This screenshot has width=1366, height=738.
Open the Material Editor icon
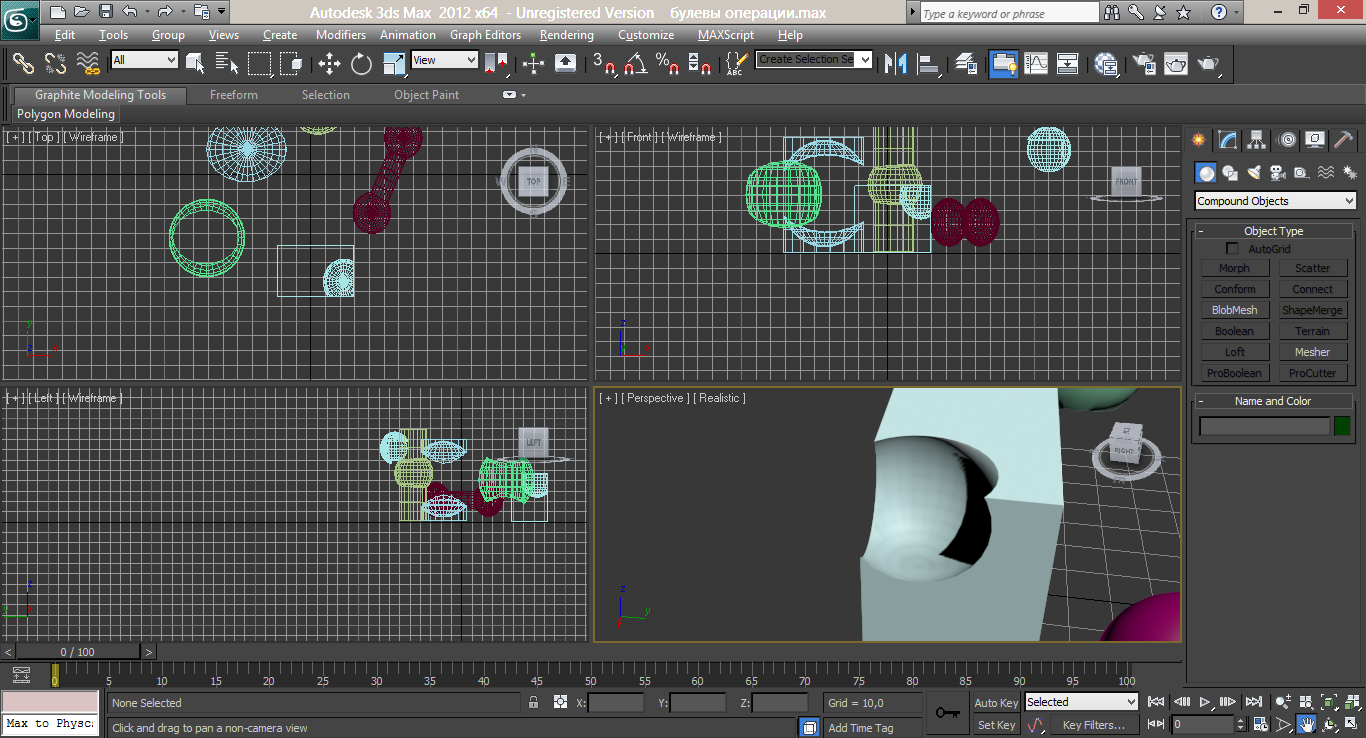1106,63
